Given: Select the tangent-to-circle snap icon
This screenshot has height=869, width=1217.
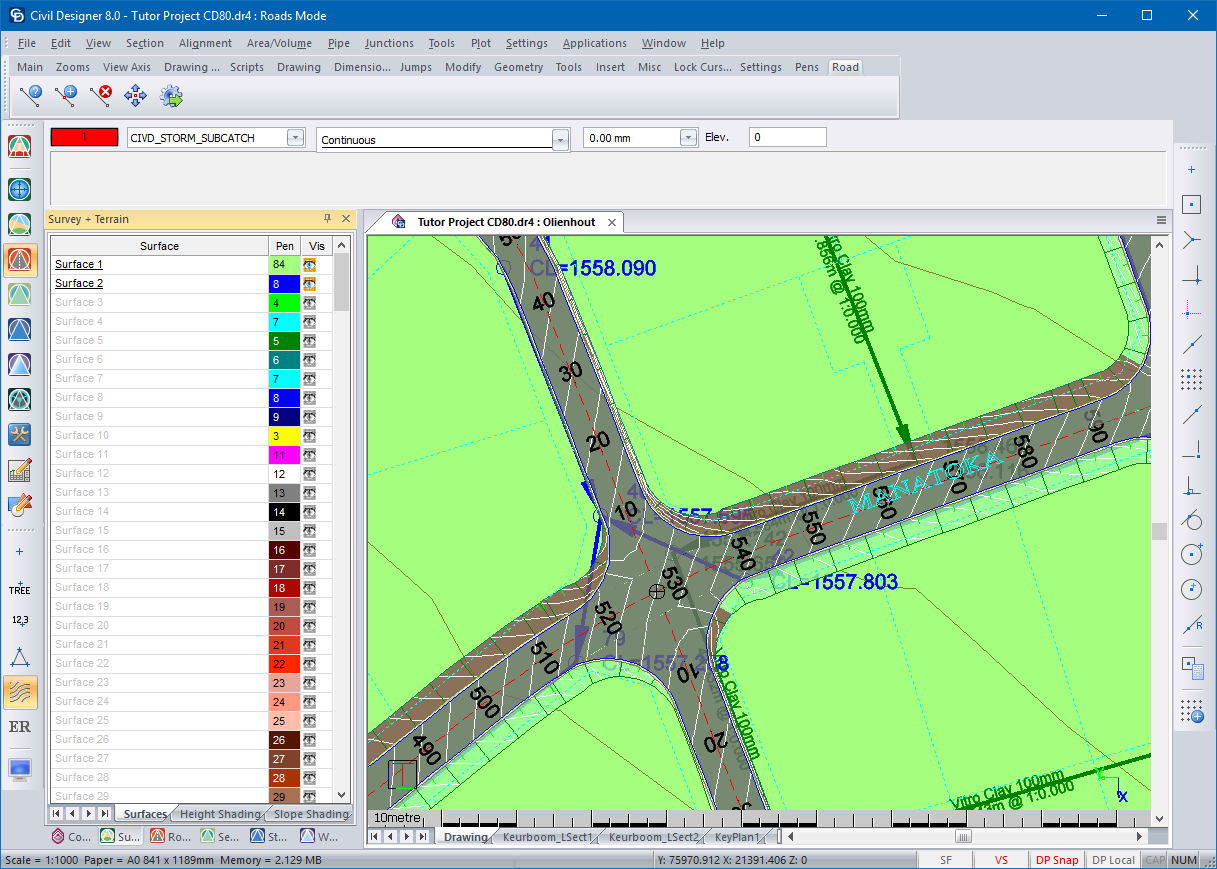Looking at the screenshot, I should pyautogui.click(x=1191, y=519).
